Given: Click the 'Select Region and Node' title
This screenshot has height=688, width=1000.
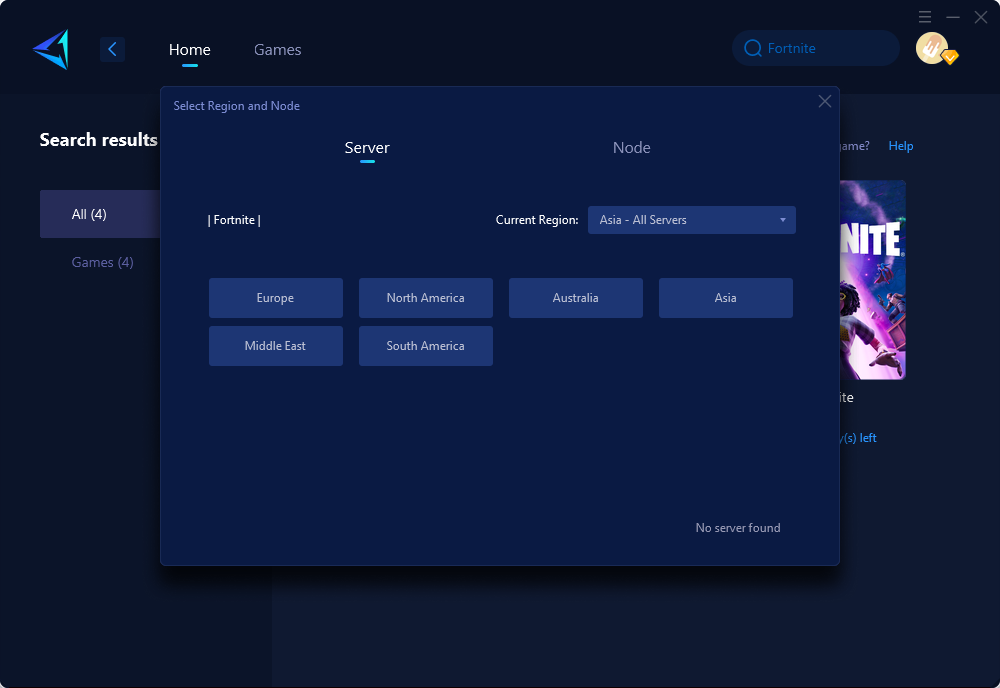Looking at the screenshot, I should (x=237, y=106).
